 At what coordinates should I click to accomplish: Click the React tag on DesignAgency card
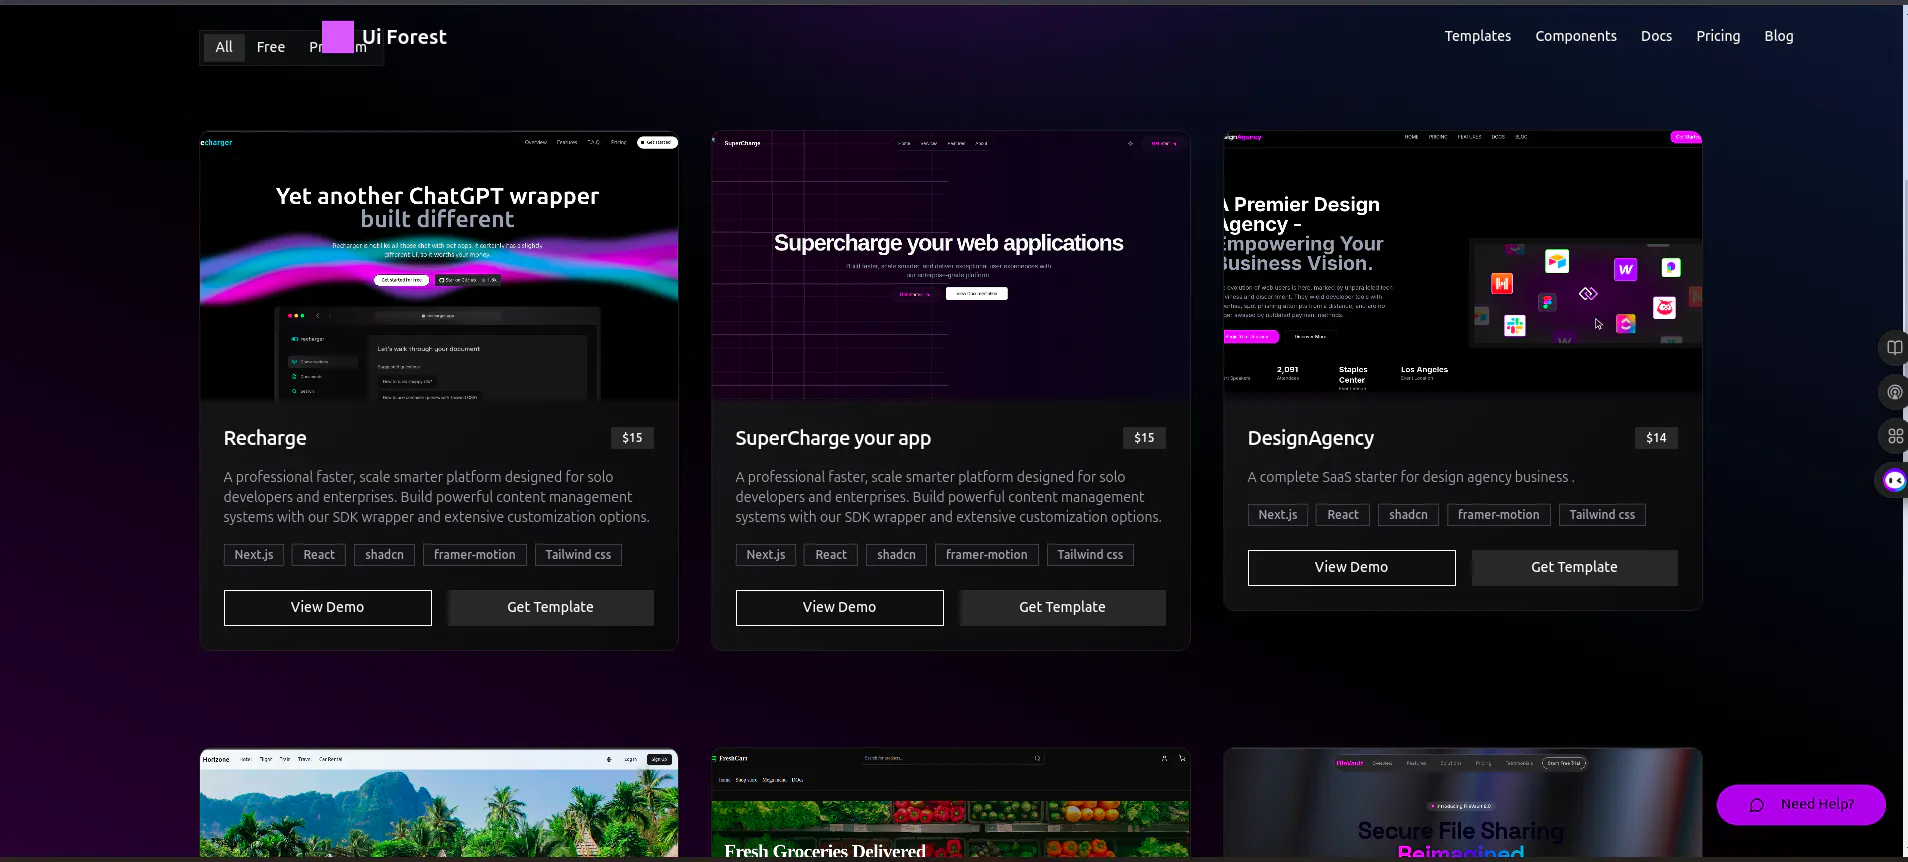tap(1343, 515)
